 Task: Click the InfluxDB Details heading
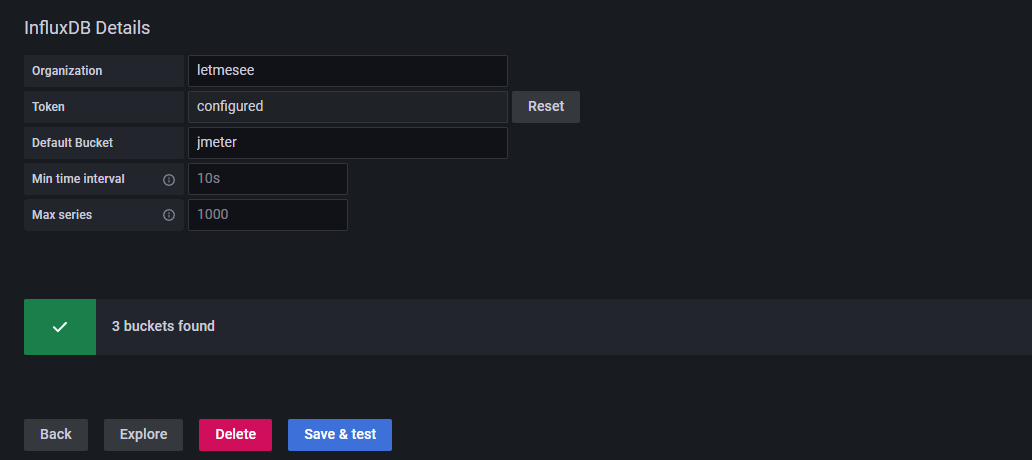[x=87, y=28]
